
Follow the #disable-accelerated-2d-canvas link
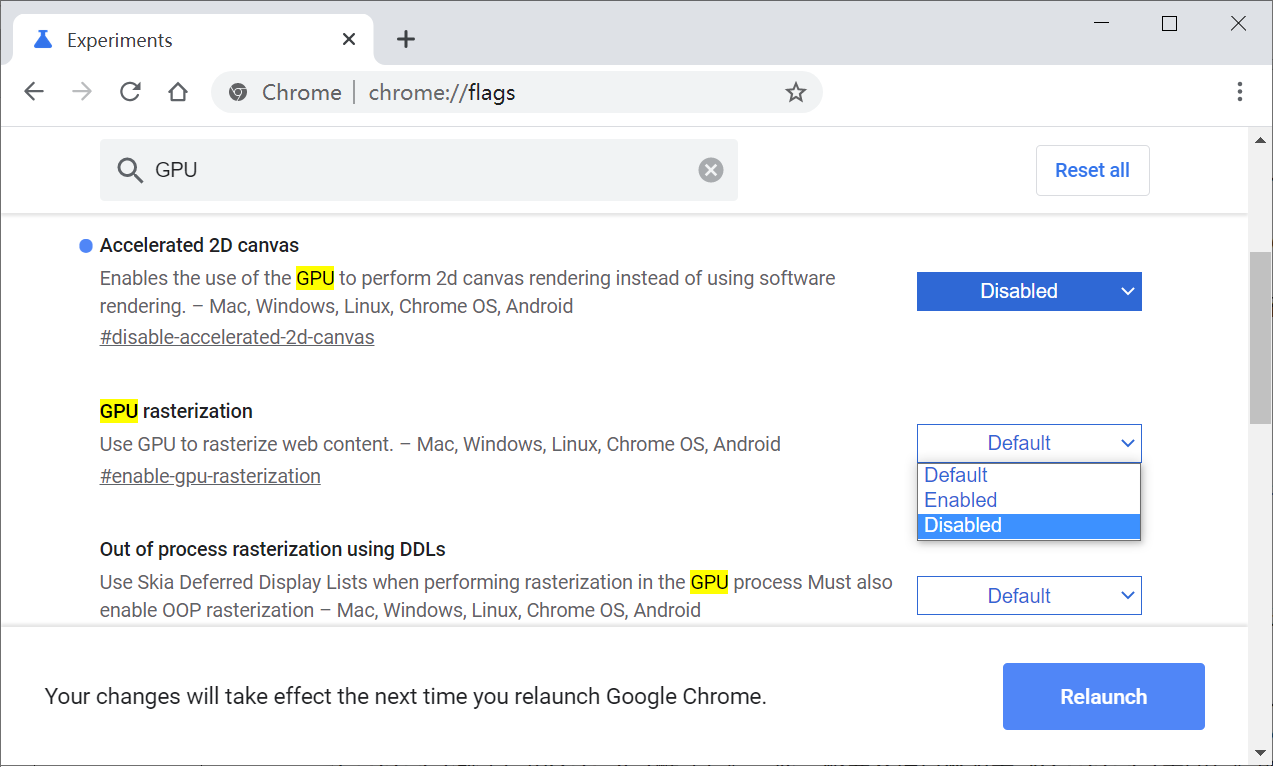point(237,337)
